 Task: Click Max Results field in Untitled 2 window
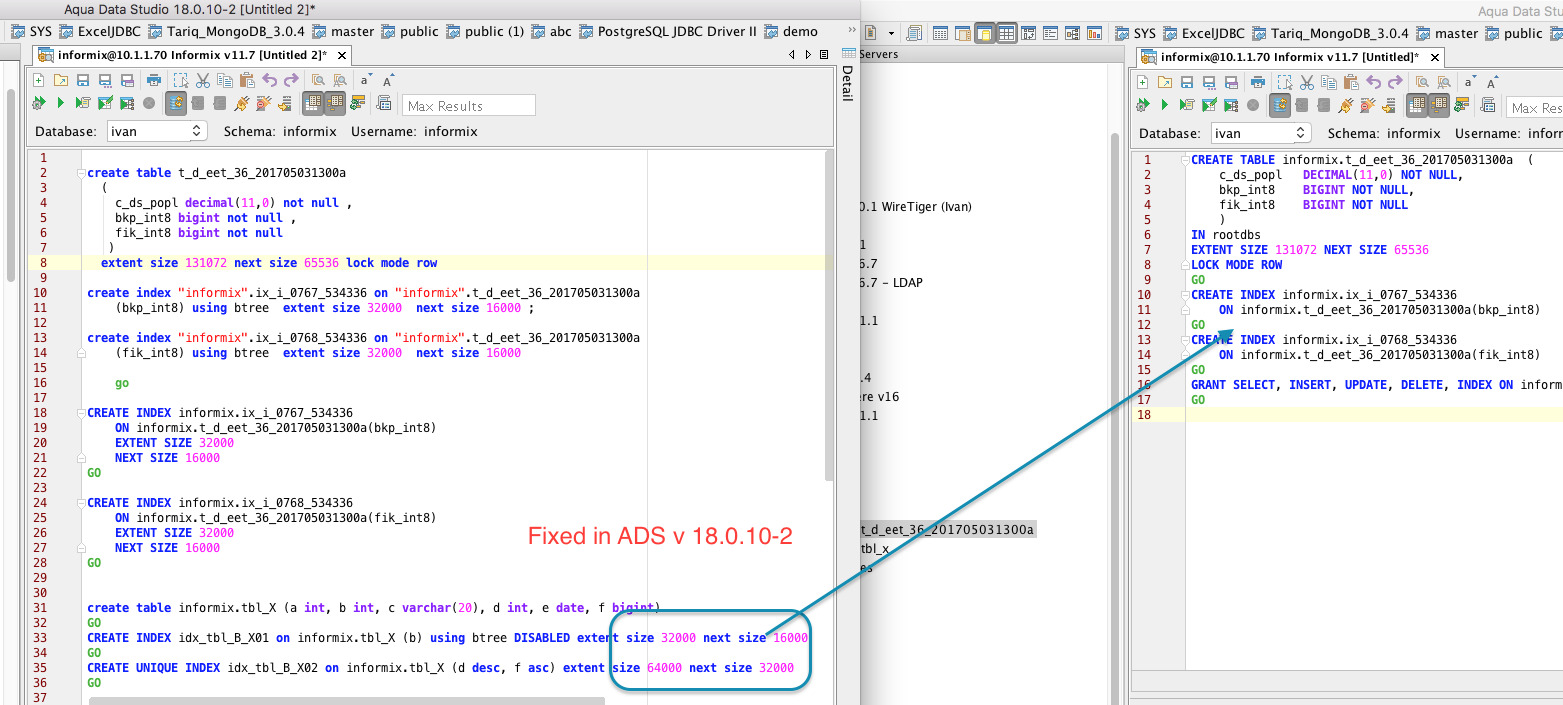pyautogui.click(x=468, y=105)
